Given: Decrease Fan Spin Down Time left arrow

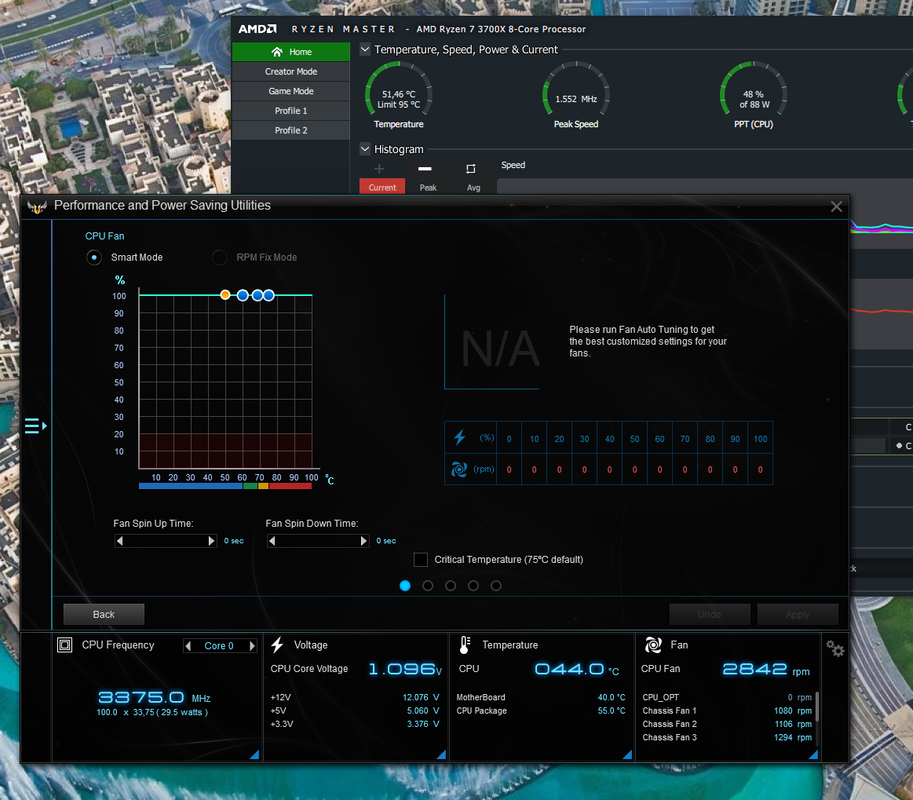Looking at the screenshot, I should coord(272,541).
